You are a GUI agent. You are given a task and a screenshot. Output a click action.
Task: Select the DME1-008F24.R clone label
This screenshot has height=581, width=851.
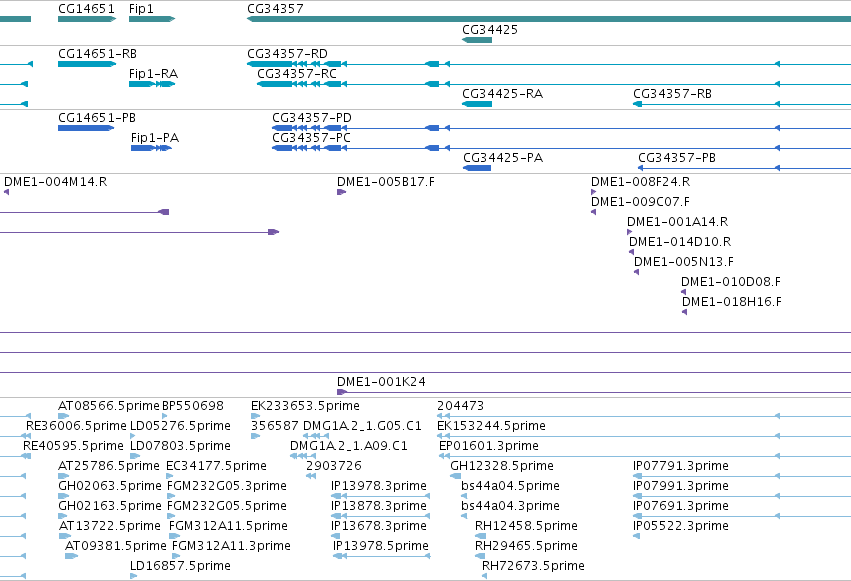(640, 182)
